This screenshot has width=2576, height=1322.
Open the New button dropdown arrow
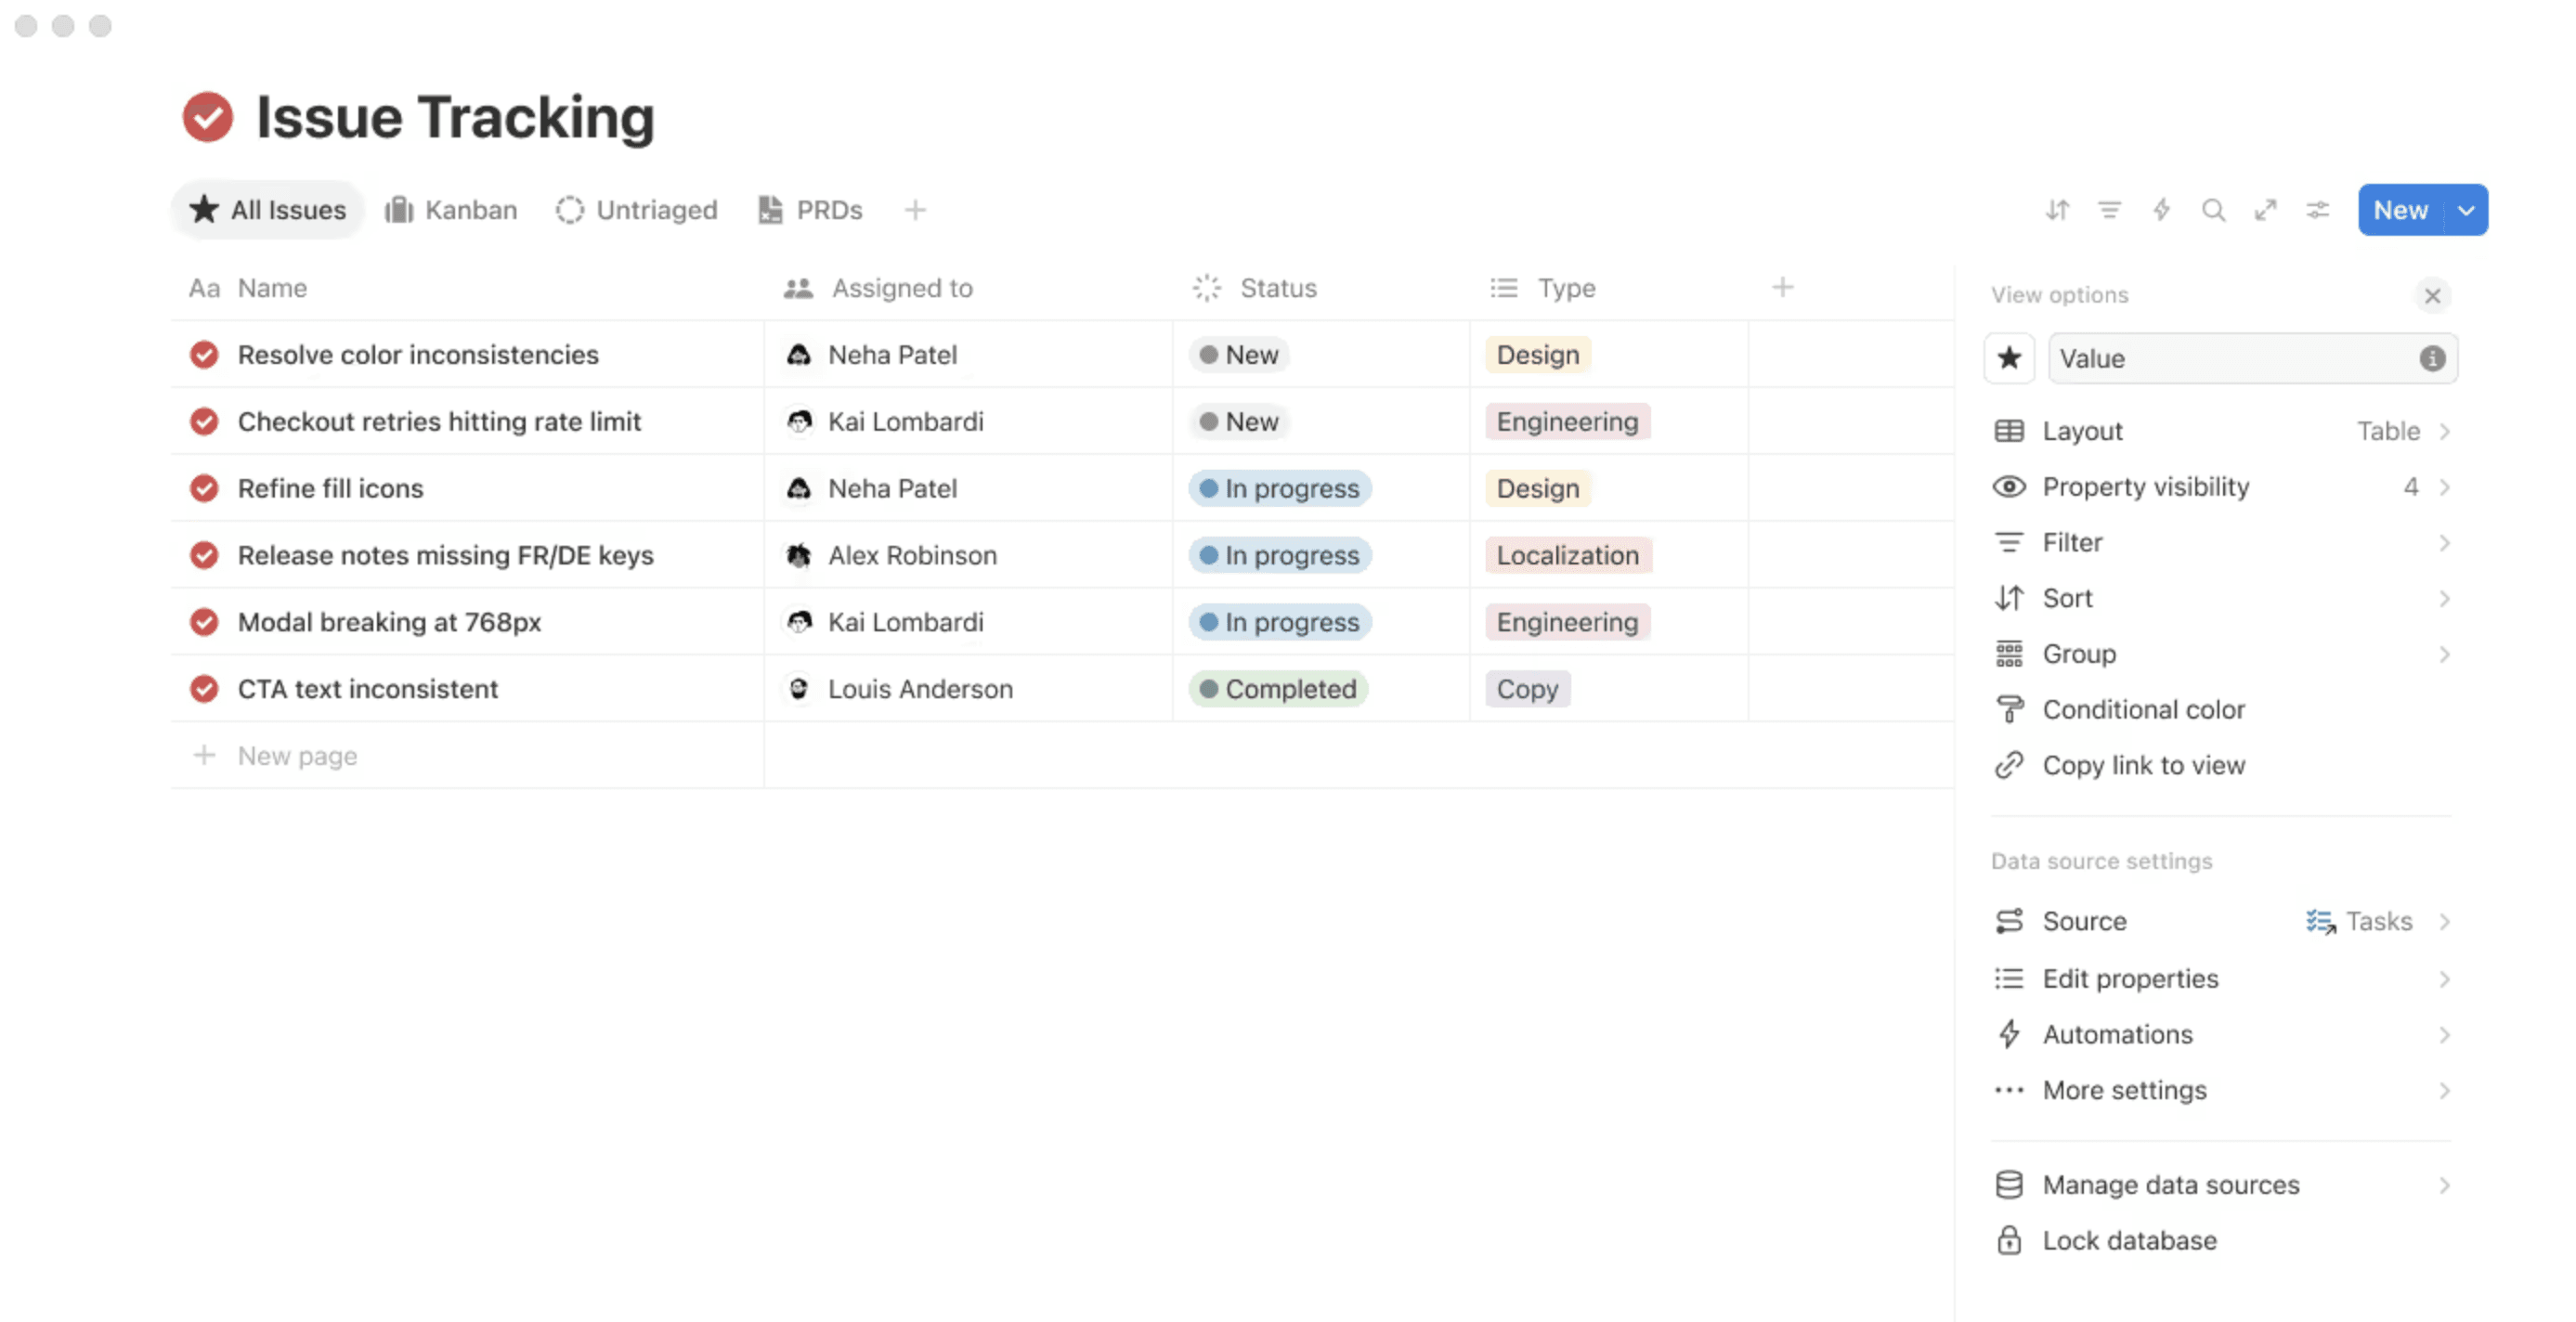pyautogui.click(x=2466, y=210)
